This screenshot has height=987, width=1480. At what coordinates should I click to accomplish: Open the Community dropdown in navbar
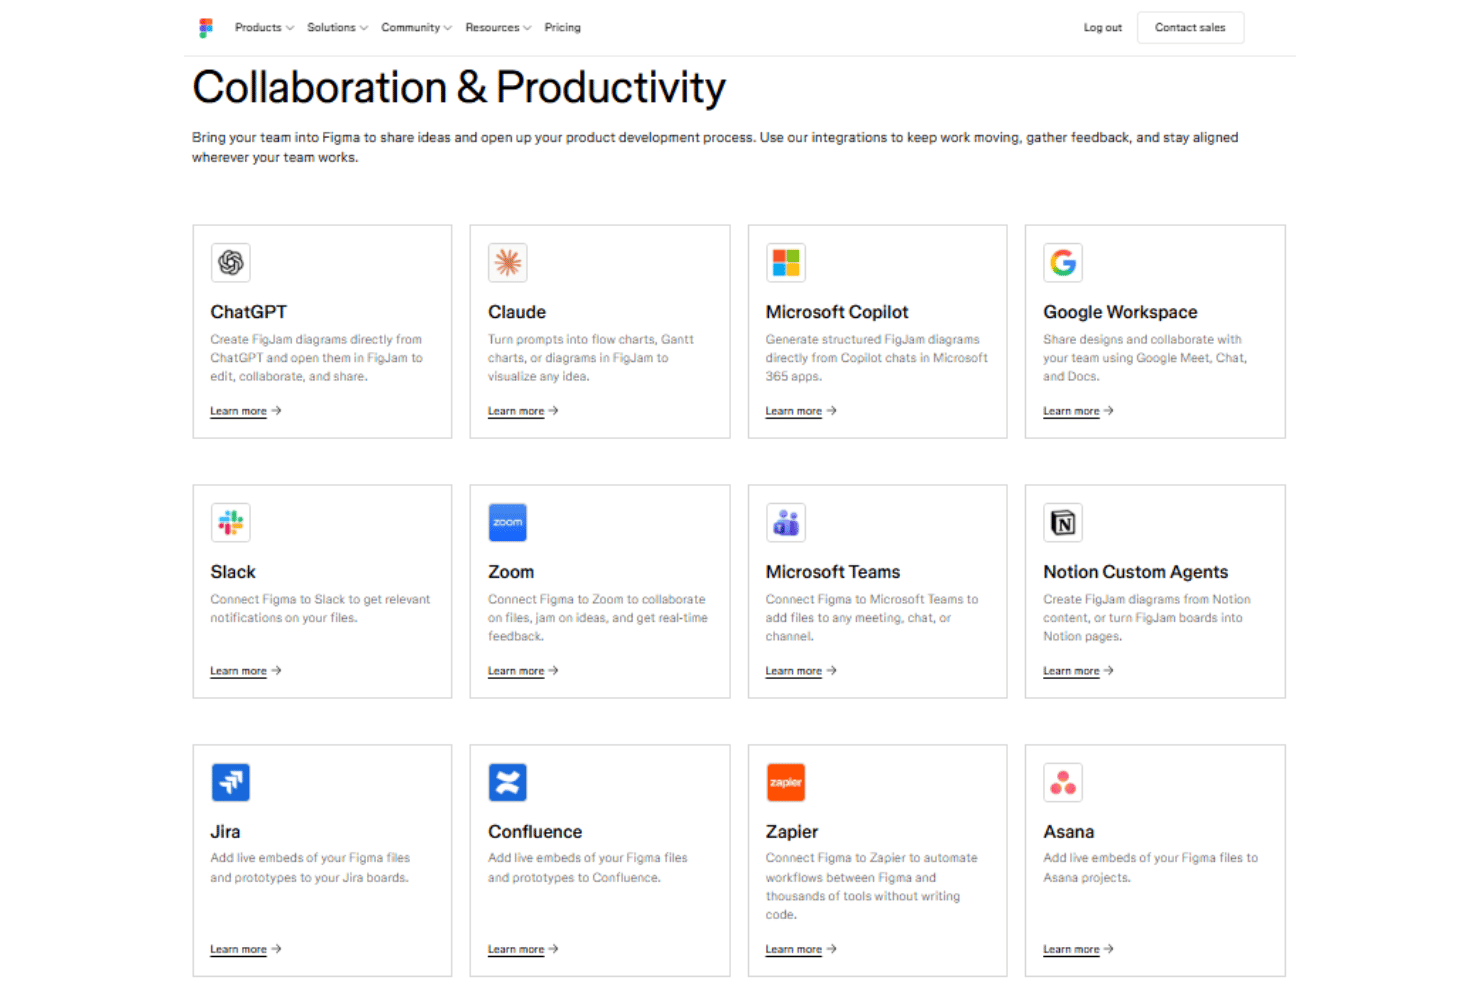click(x=416, y=28)
